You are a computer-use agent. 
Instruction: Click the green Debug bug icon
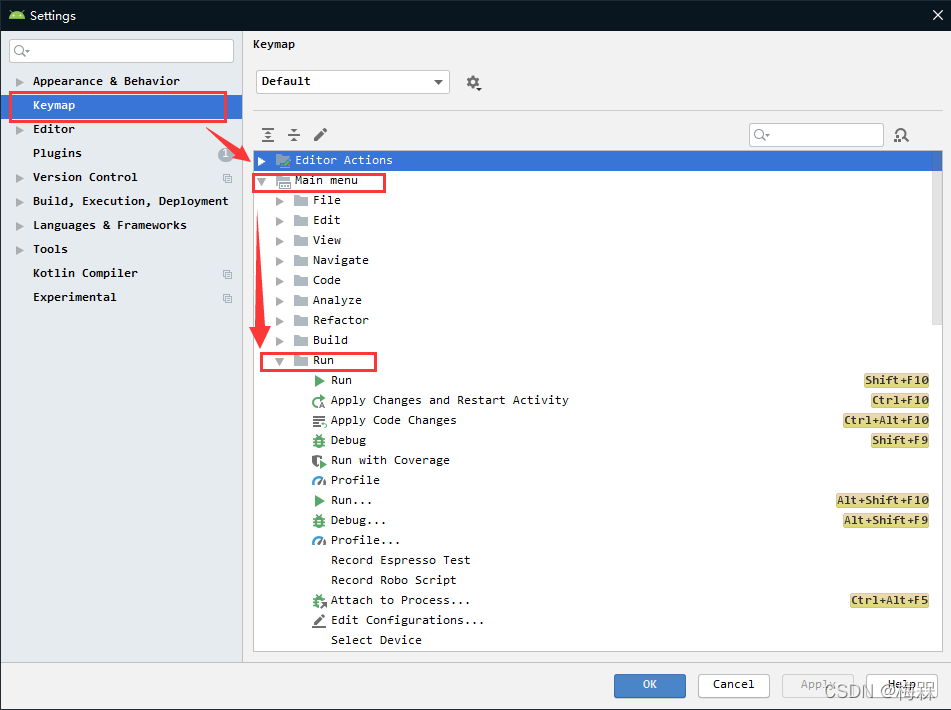[319, 441]
